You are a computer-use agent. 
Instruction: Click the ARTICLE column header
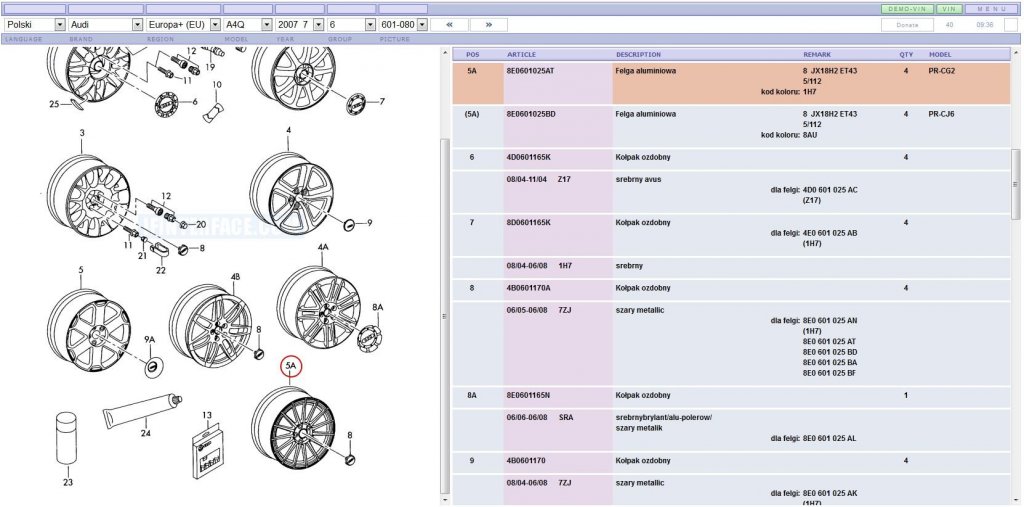tap(521, 55)
